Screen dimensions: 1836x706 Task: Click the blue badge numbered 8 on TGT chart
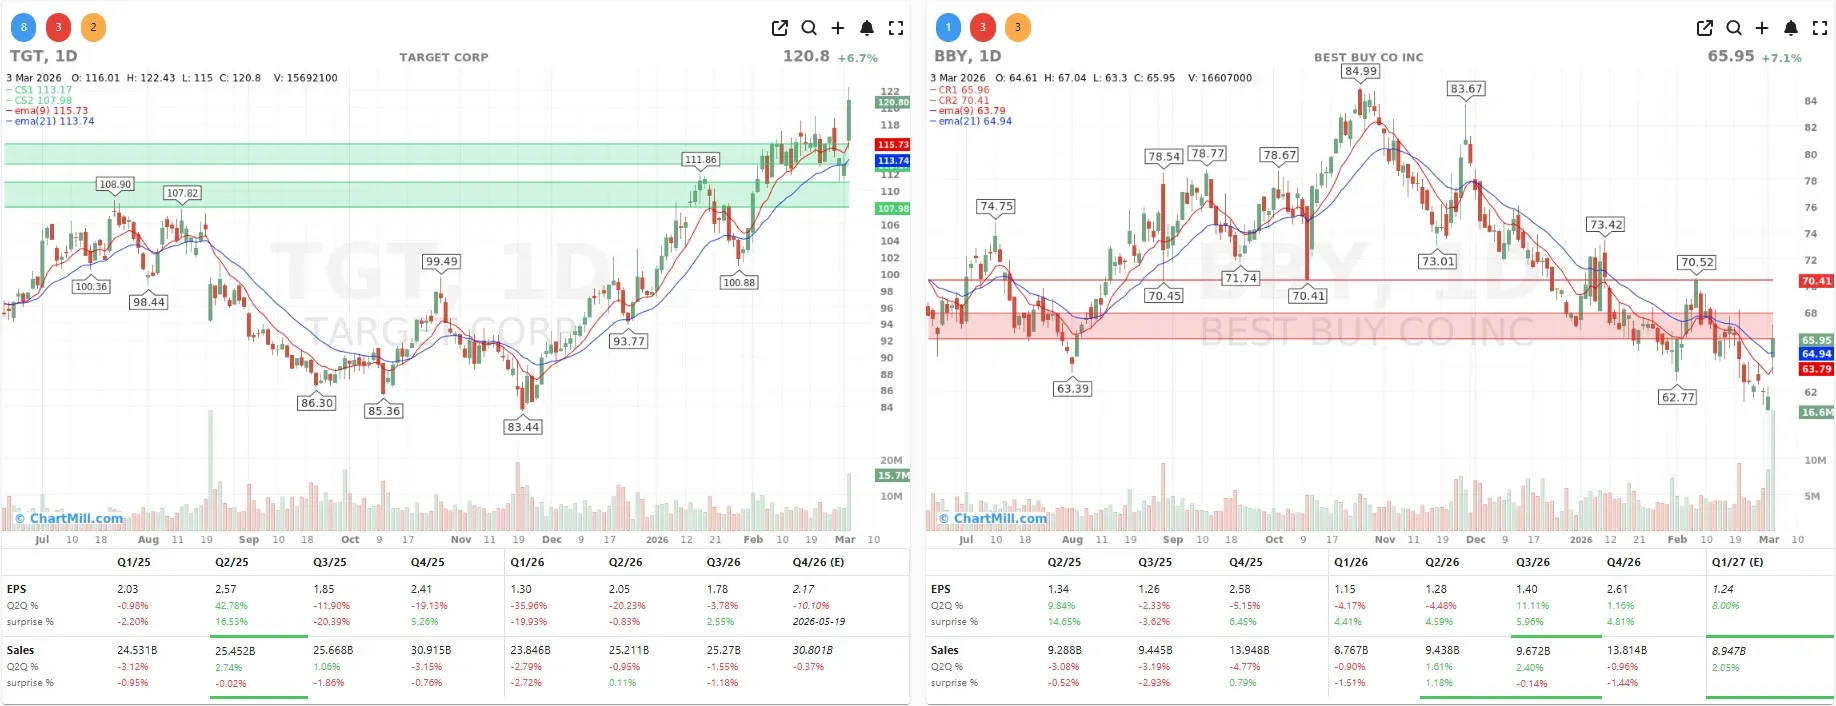coord(24,28)
